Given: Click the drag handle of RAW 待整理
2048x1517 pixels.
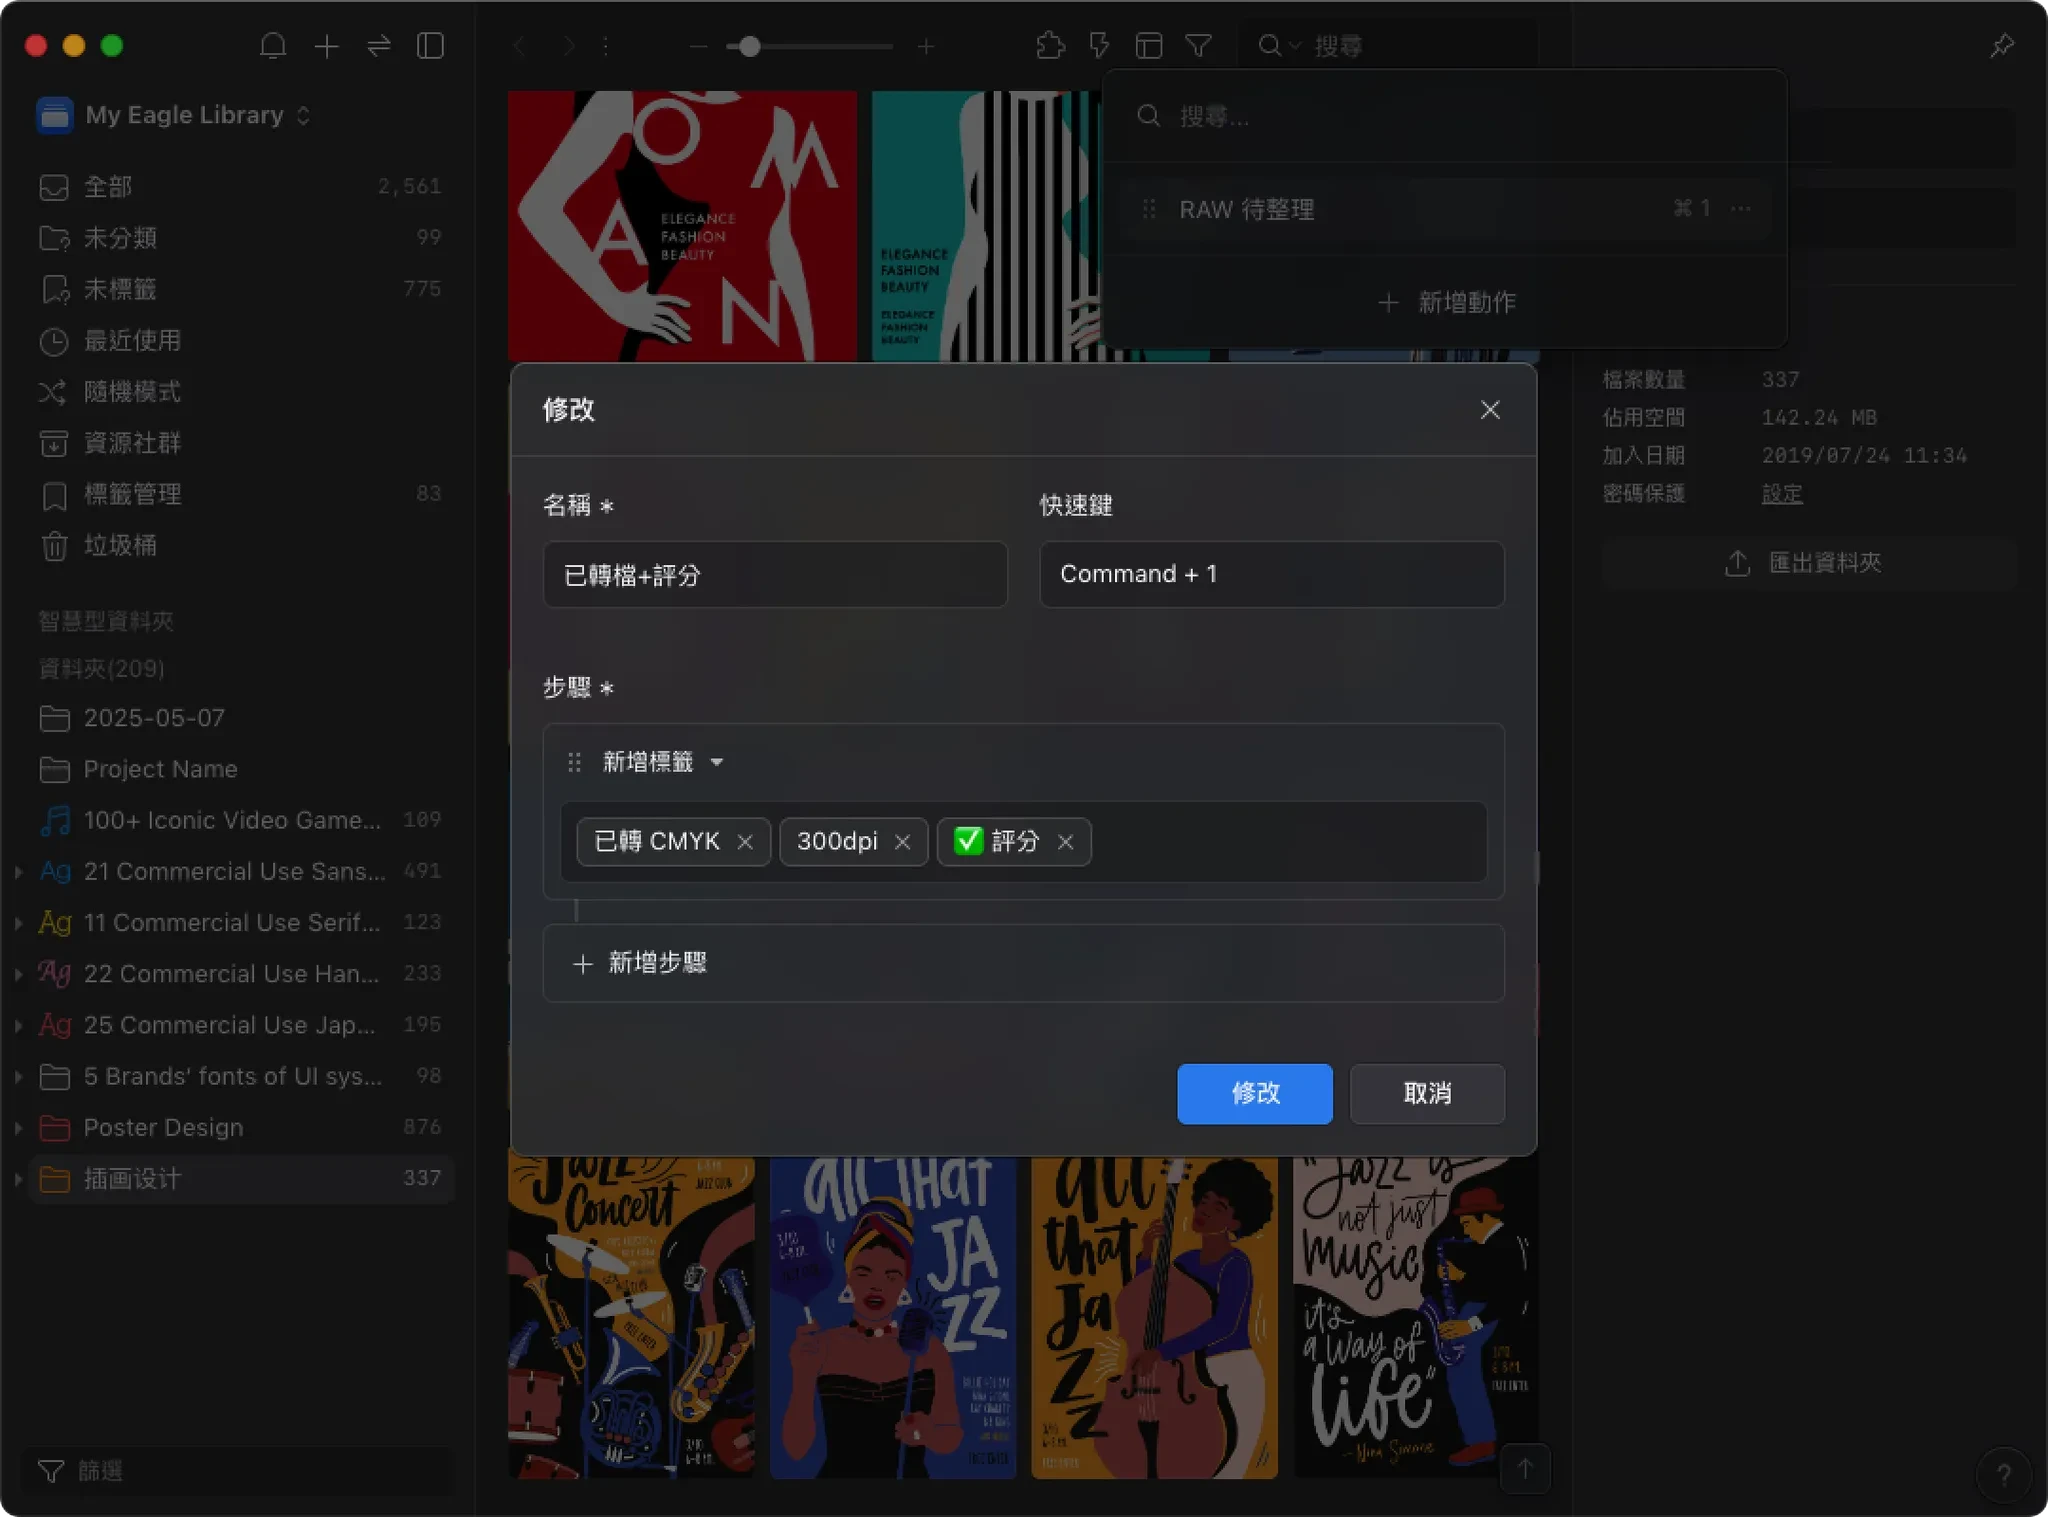Looking at the screenshot, I should 1149,209.
